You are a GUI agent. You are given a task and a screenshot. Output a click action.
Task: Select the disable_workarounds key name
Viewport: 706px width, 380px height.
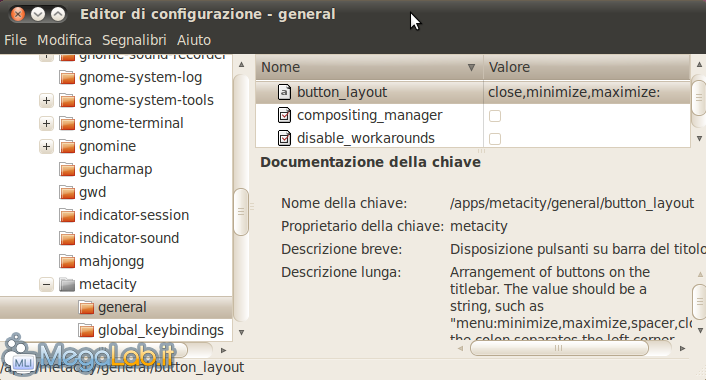click(366, 138)
